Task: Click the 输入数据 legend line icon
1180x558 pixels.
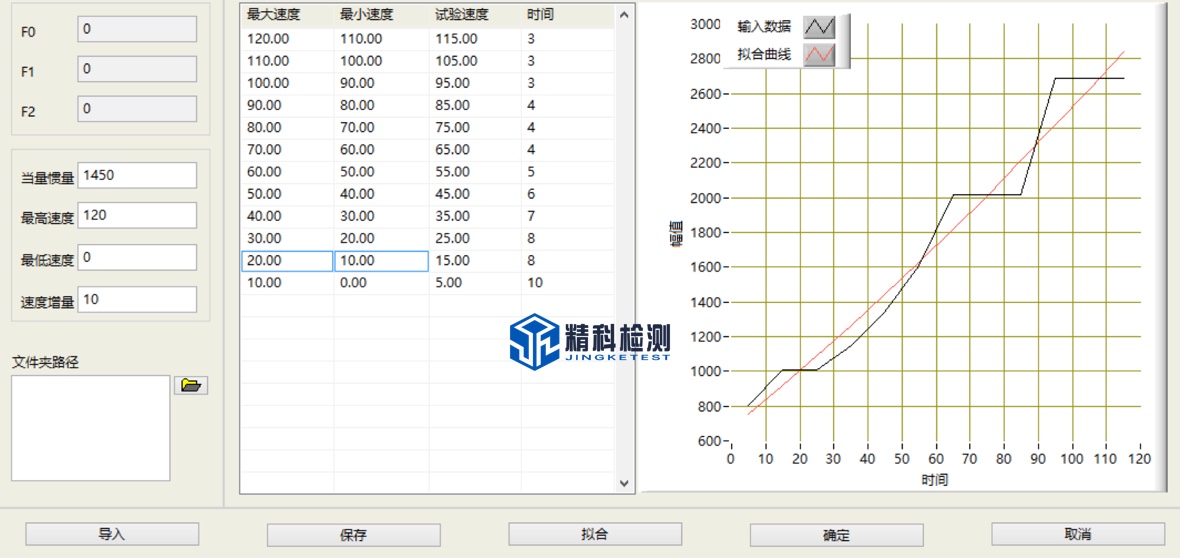Action: click(x=819, y=27)
